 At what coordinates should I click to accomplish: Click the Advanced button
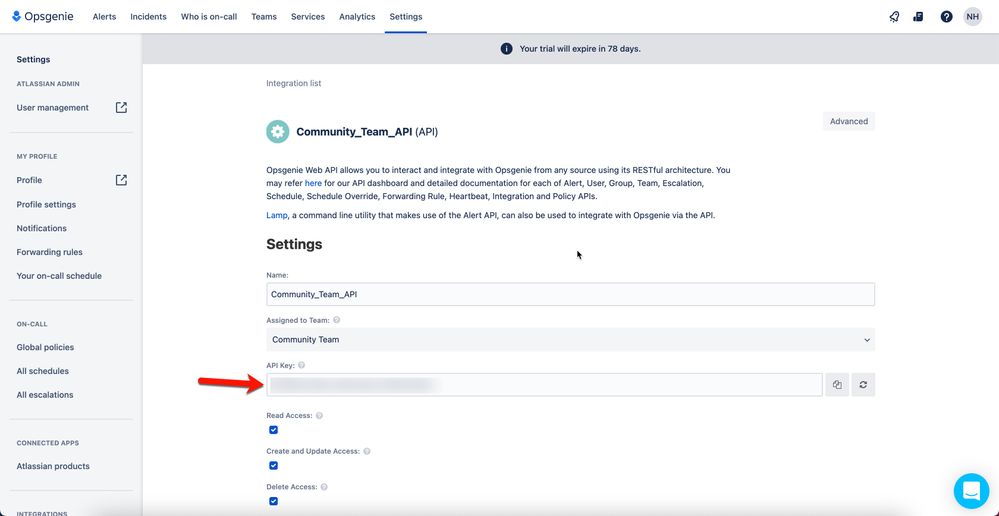point(849,121)
